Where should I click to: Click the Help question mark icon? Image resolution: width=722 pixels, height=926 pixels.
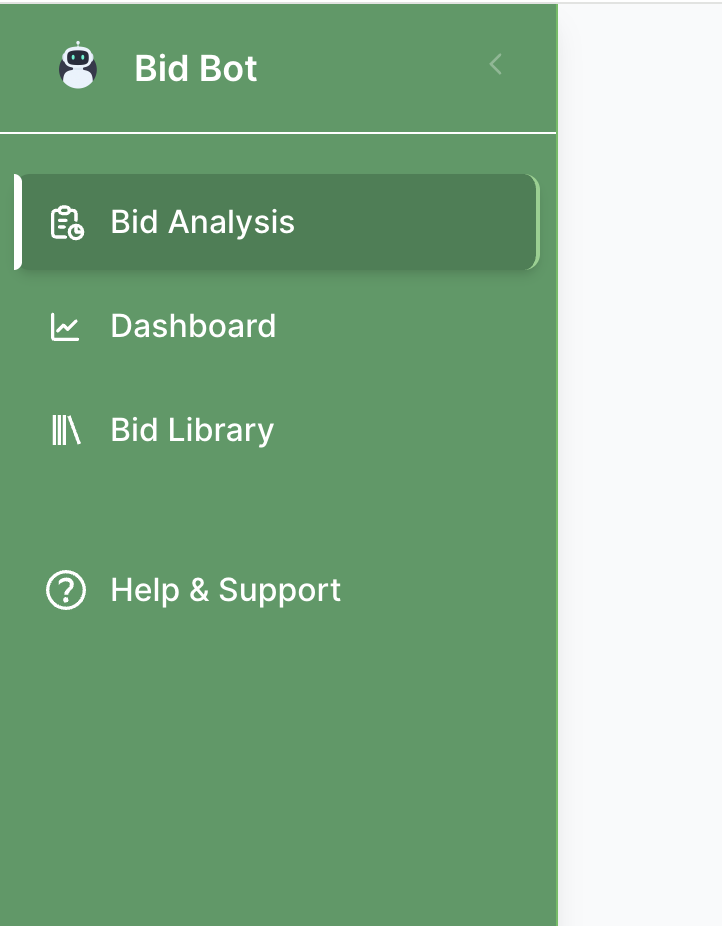pyautogui.click(x=66, y=591)
